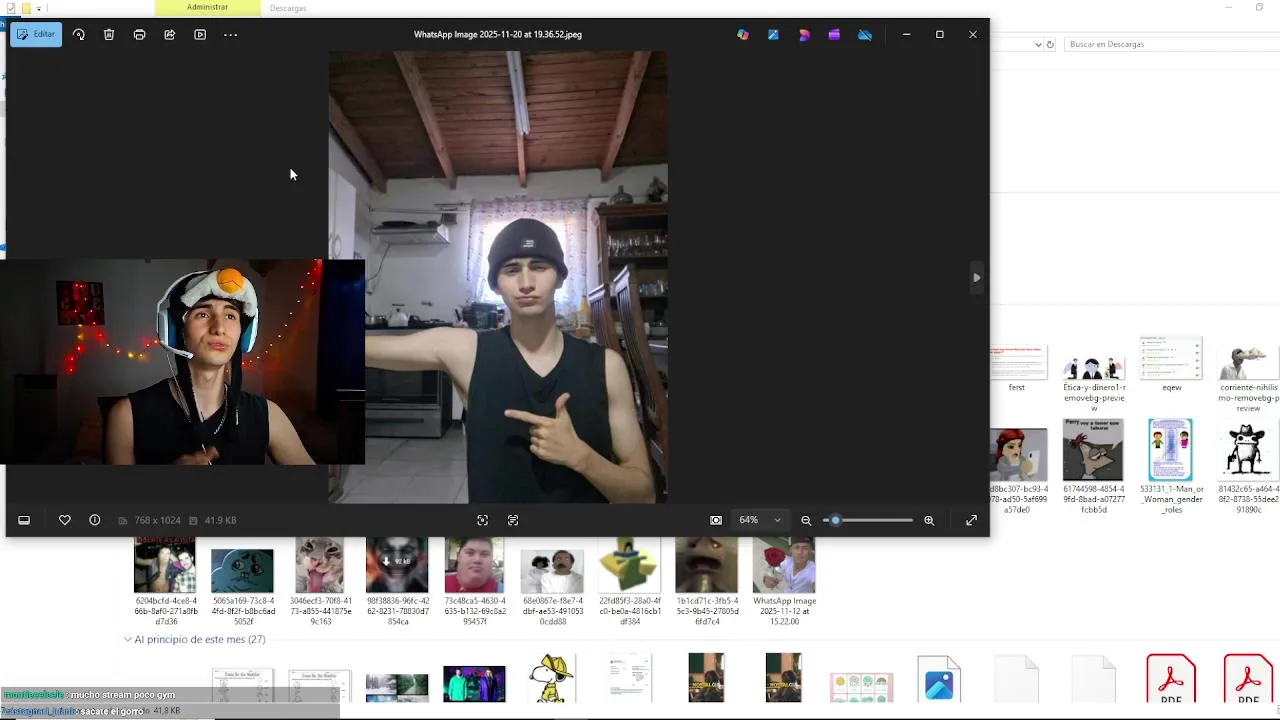Click the Buscar en Descargas search field
The image size is (1280, 720).
tap(1170, 44)
